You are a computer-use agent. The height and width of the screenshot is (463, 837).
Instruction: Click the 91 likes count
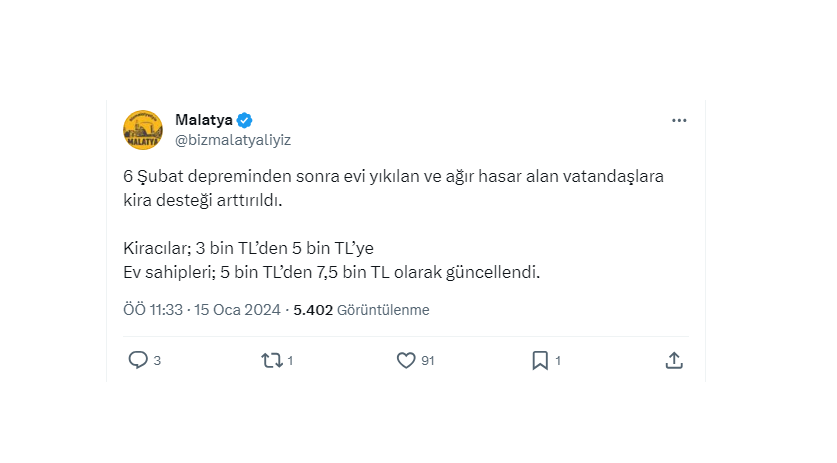coord(428,361)
